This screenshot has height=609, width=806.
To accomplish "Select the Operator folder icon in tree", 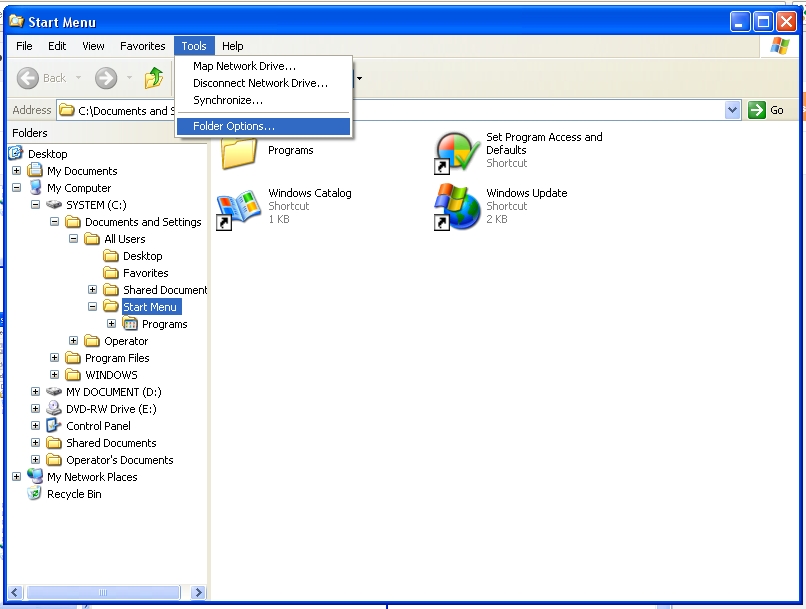I will click(x=92, y=340).
